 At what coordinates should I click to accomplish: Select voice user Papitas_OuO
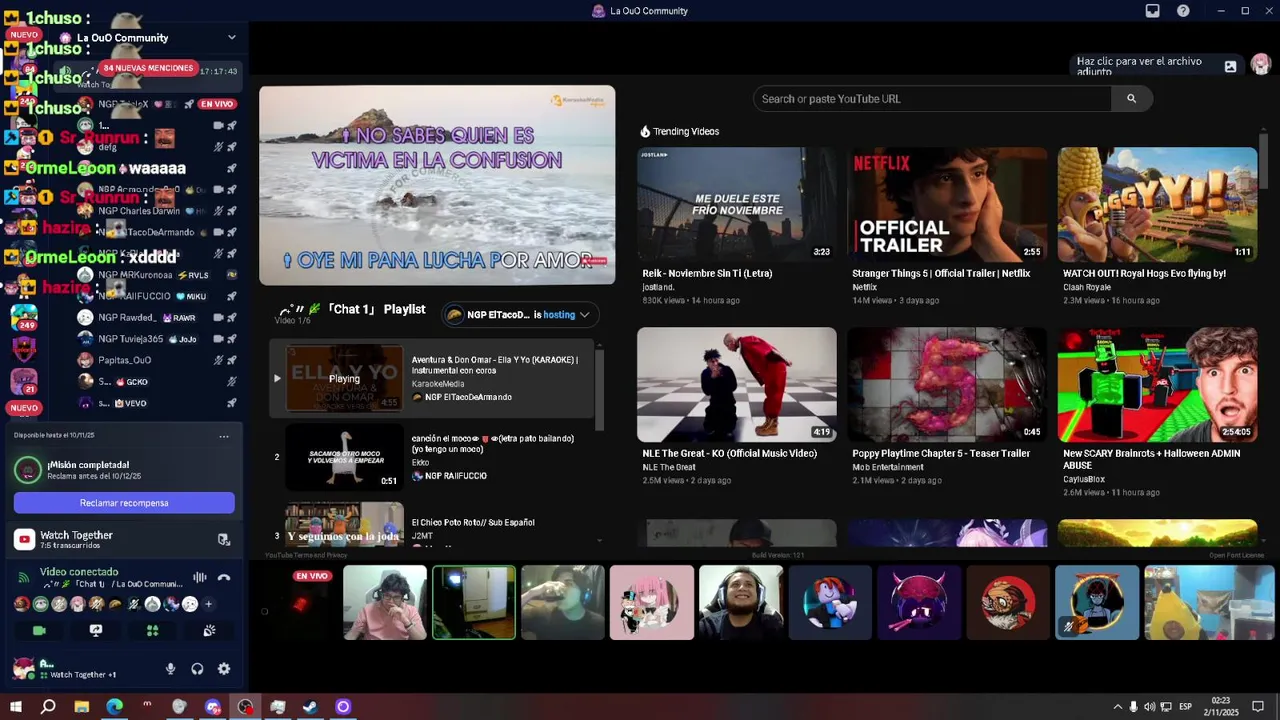(x=156, y=360)
